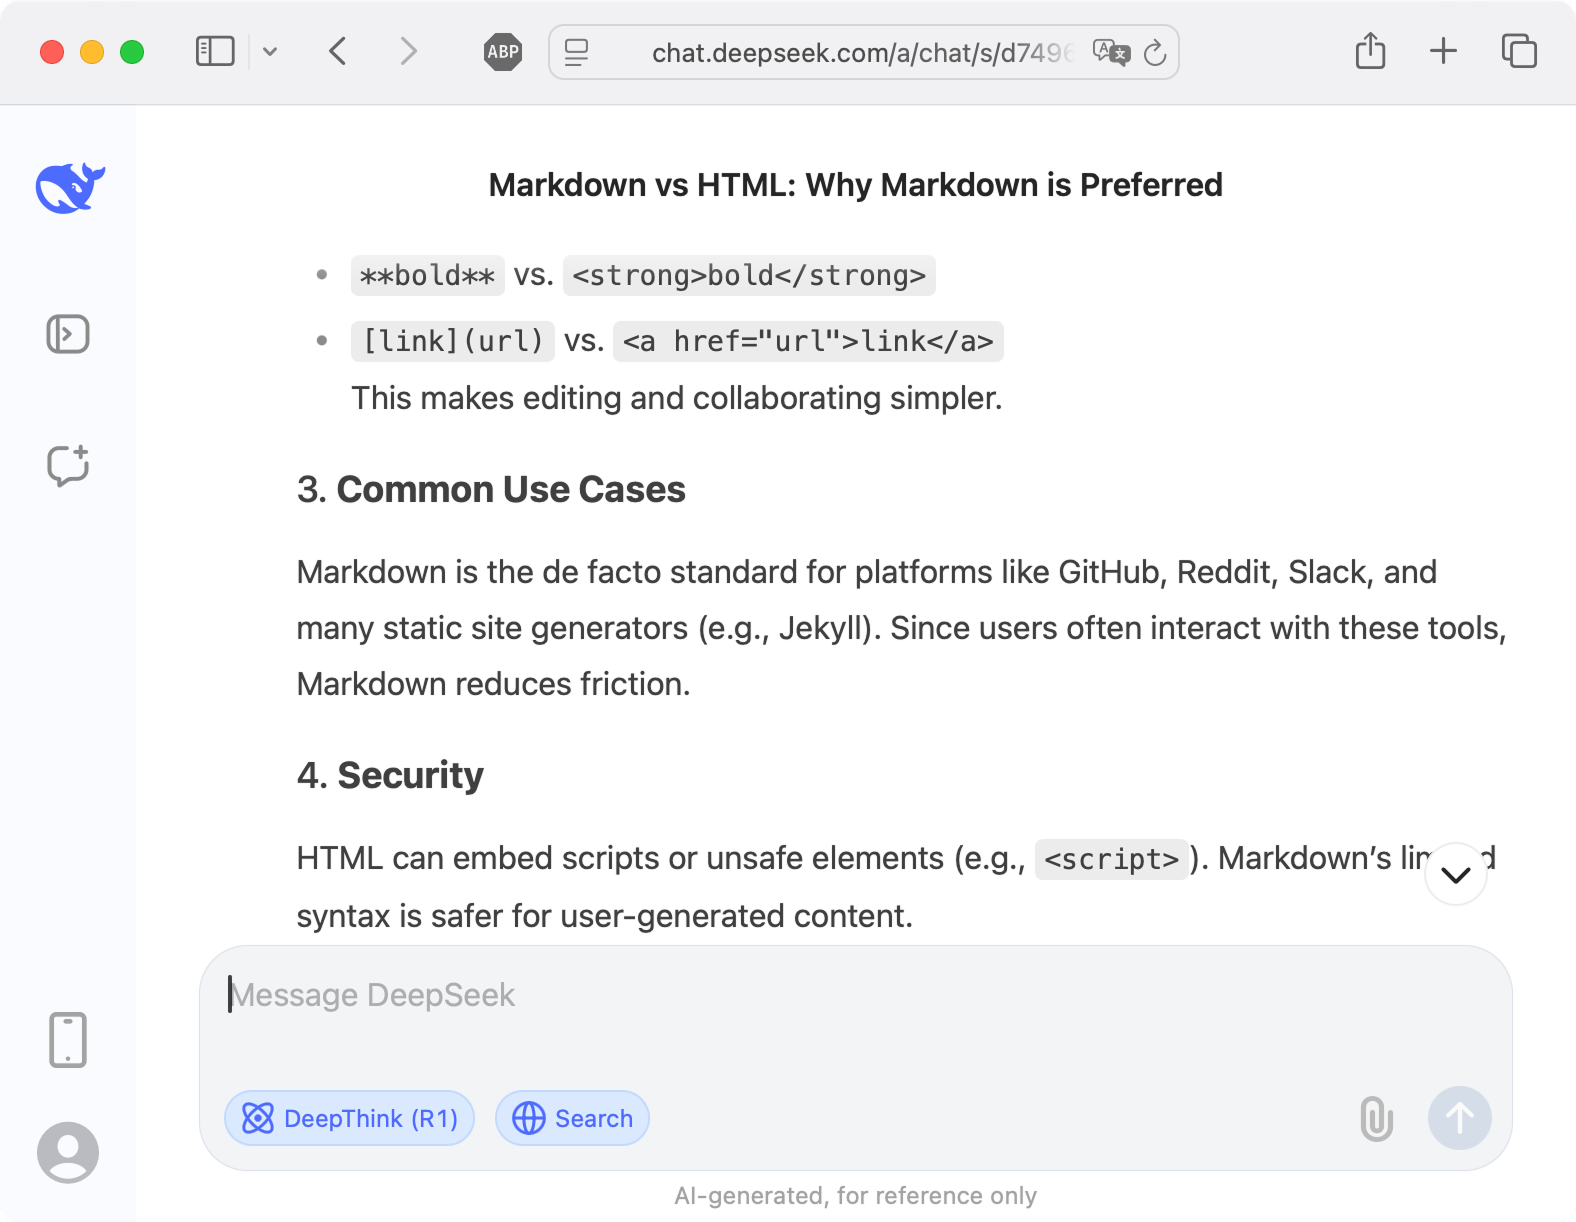Open the translate page toggle in address bar
The height and width of the screenshot is (1222, 1576).
coord(1113,52)
